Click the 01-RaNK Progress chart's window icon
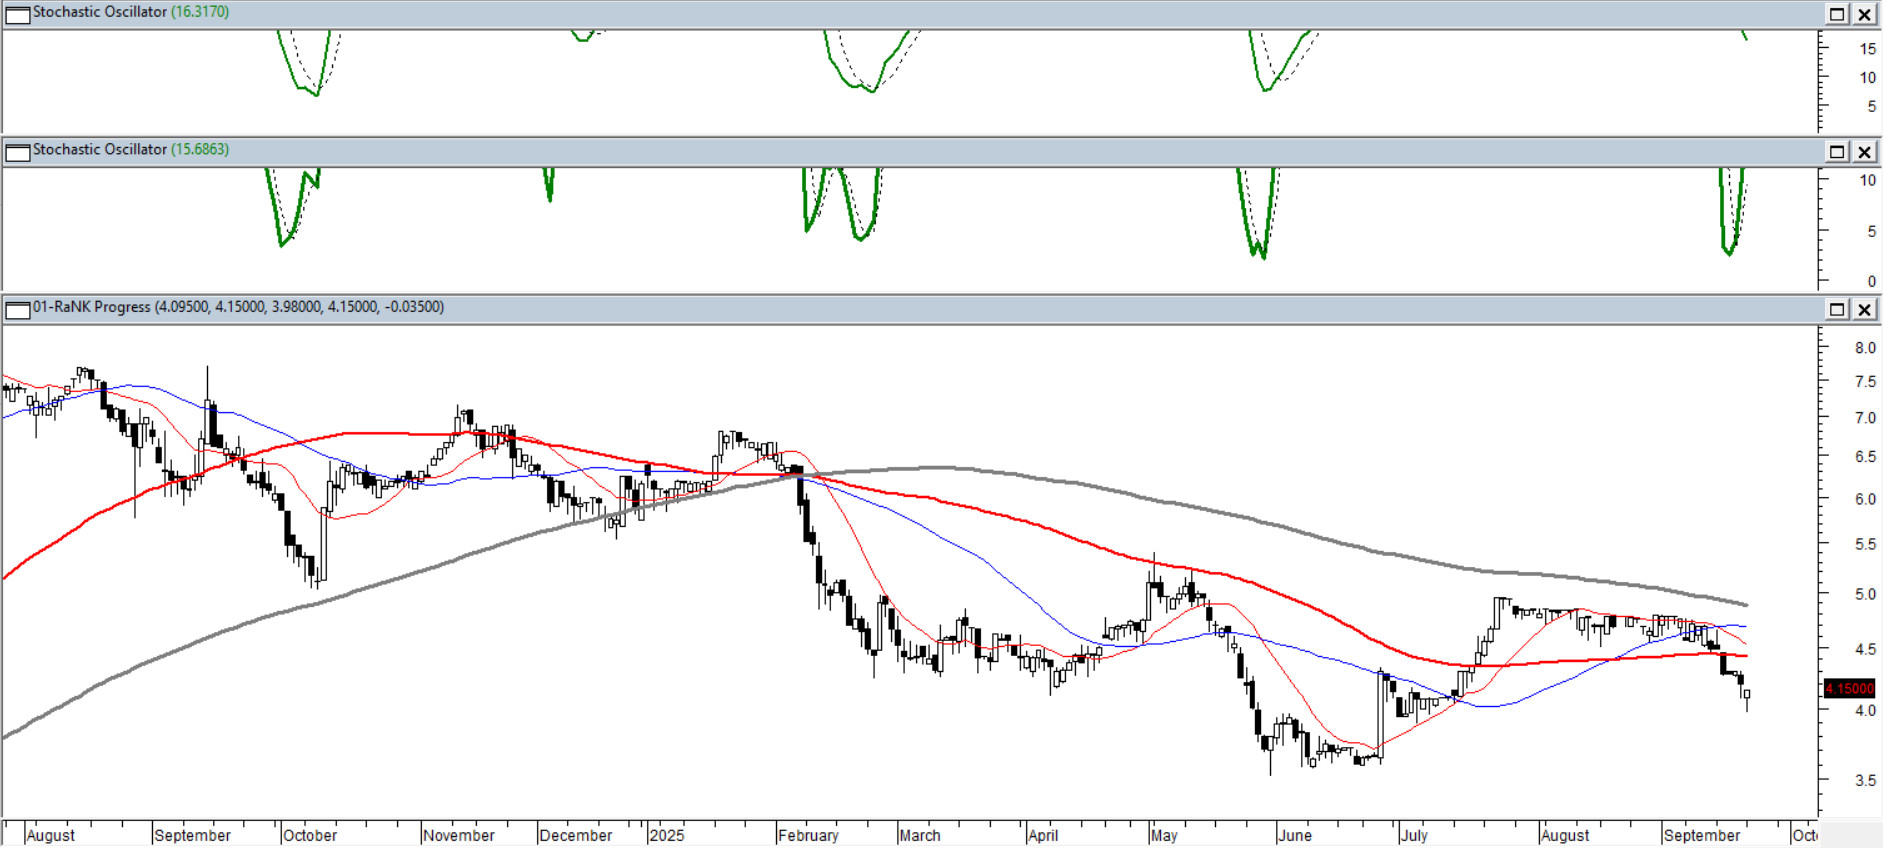The image size is (1883, 848). (x=17, y=309)
